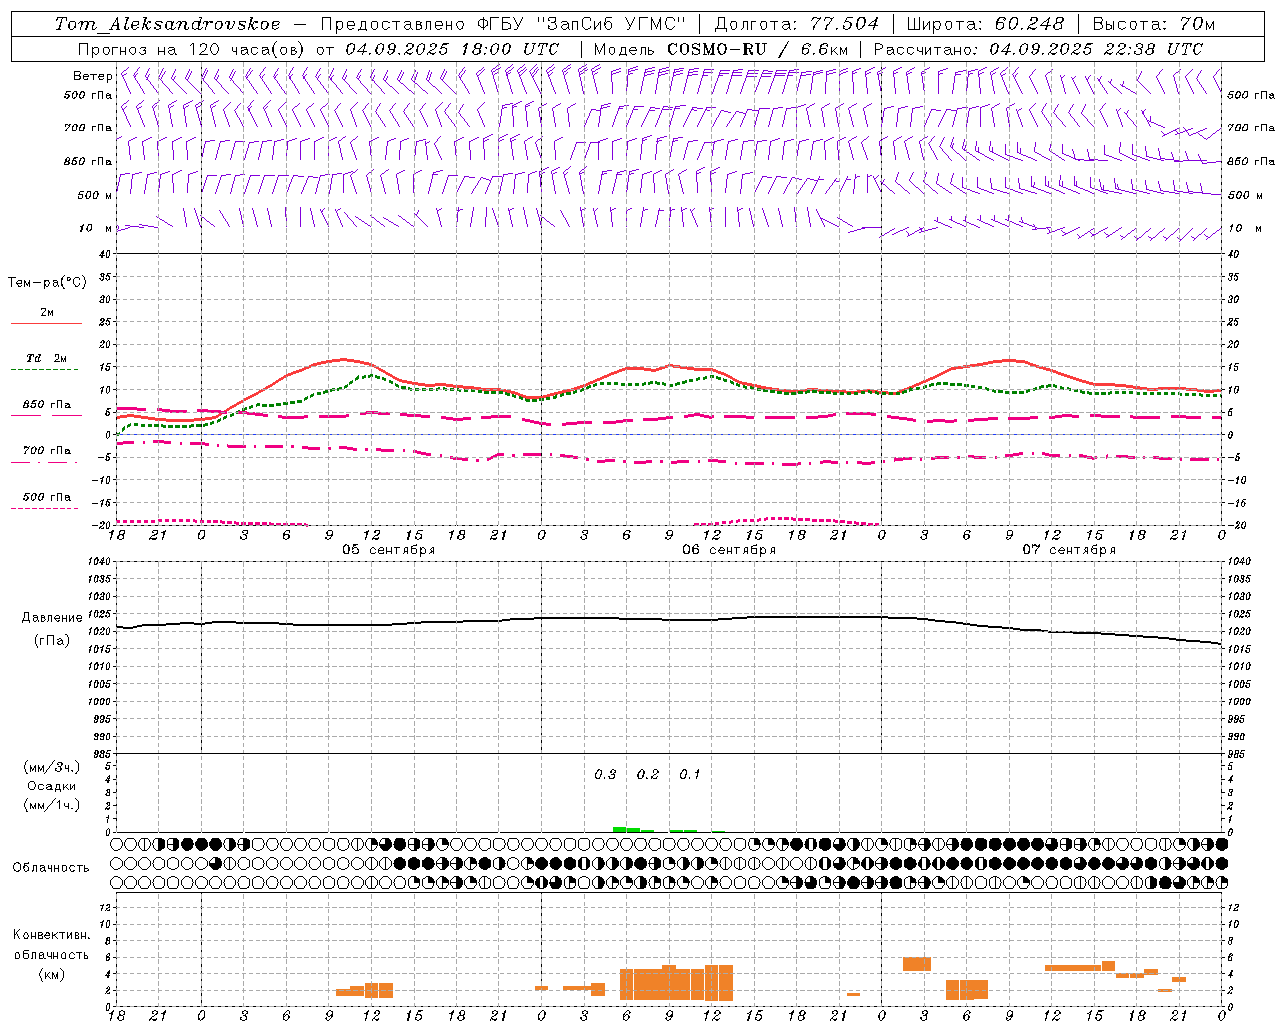This screenshot has height=1024, width=1280.
Task: Click the Рассчитано 04.09.2025 22:38 UTC timestamp
Action: pos(1038,49)
